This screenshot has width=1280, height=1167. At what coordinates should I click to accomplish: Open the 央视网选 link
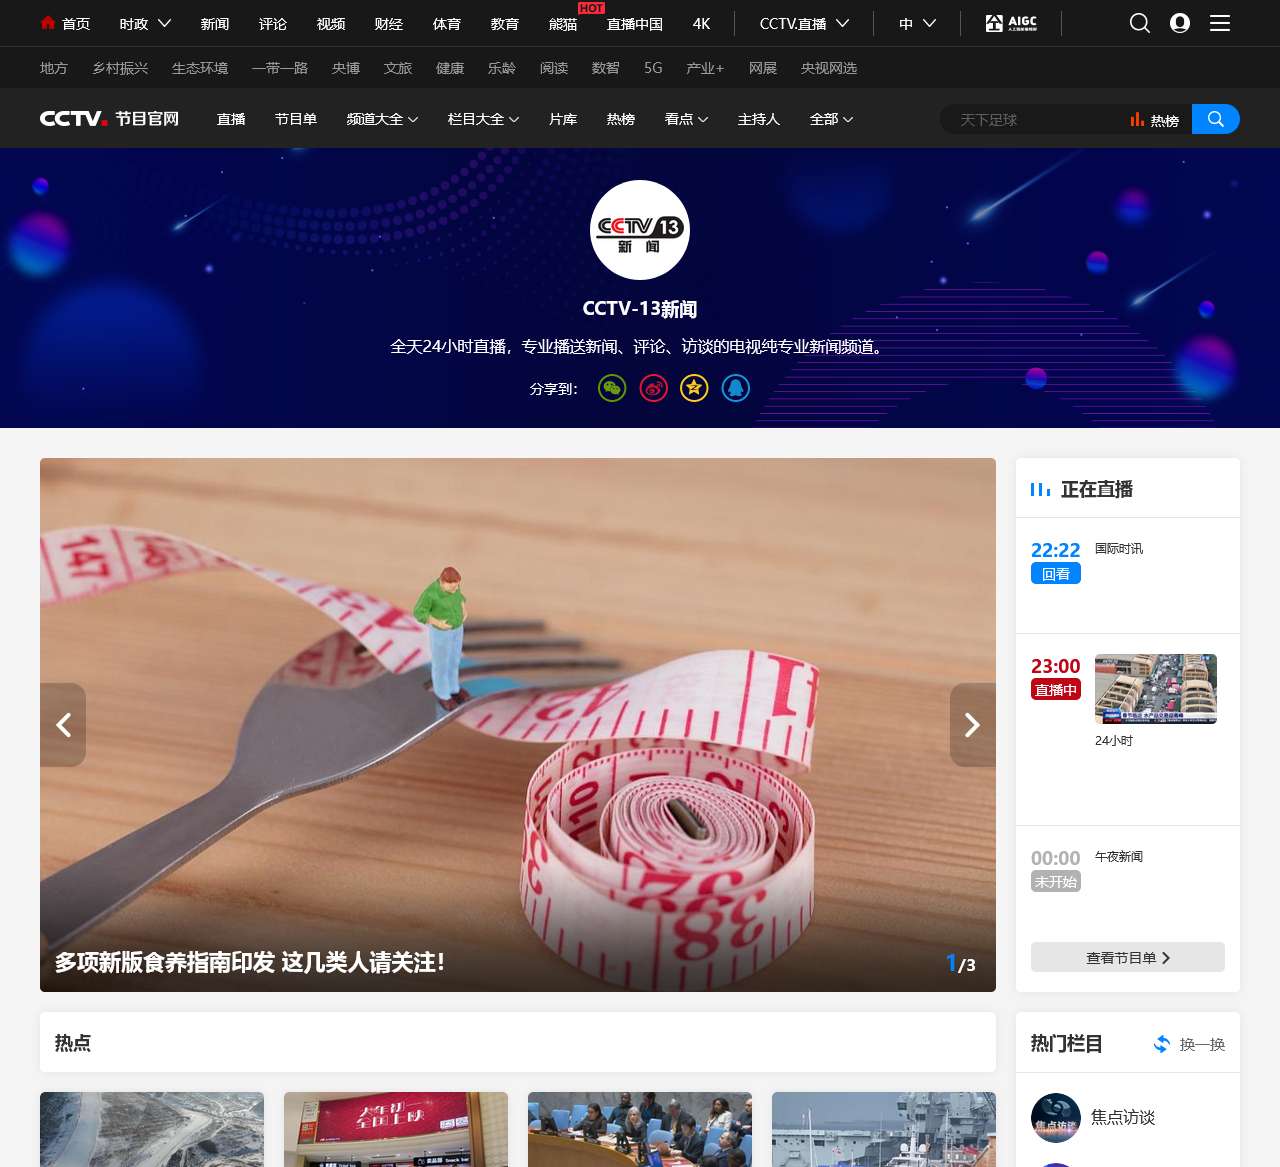pos(829,68)
